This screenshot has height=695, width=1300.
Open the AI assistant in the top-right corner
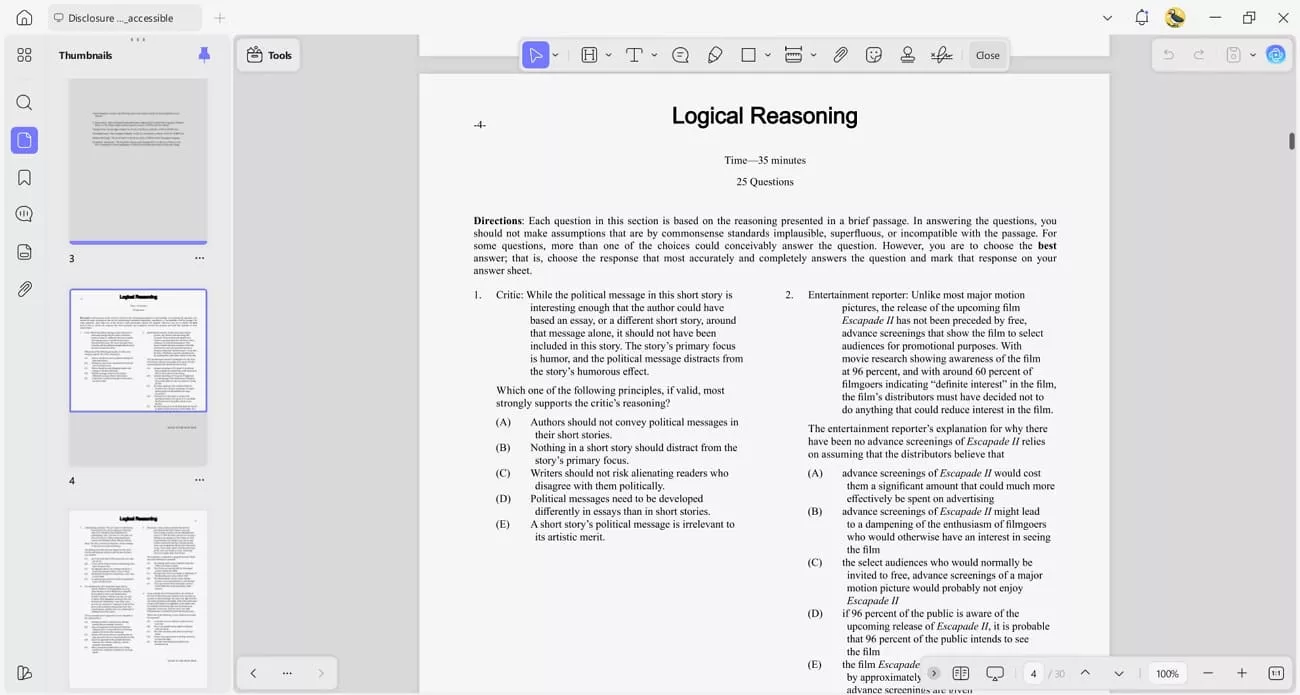click(1276, 55)
